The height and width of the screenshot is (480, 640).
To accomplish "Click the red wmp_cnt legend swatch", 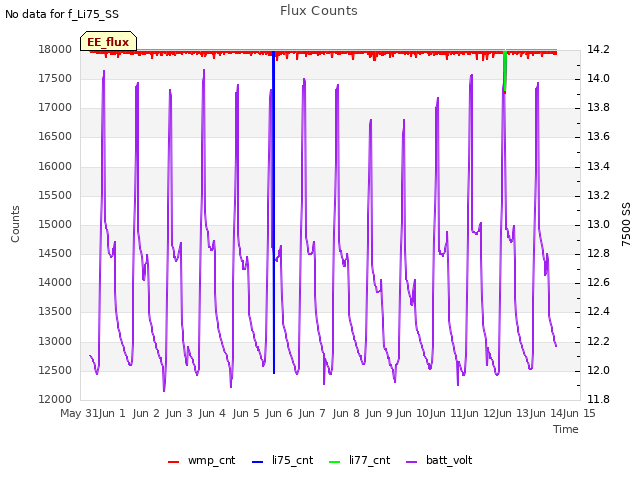I will [x=173, y=462].
